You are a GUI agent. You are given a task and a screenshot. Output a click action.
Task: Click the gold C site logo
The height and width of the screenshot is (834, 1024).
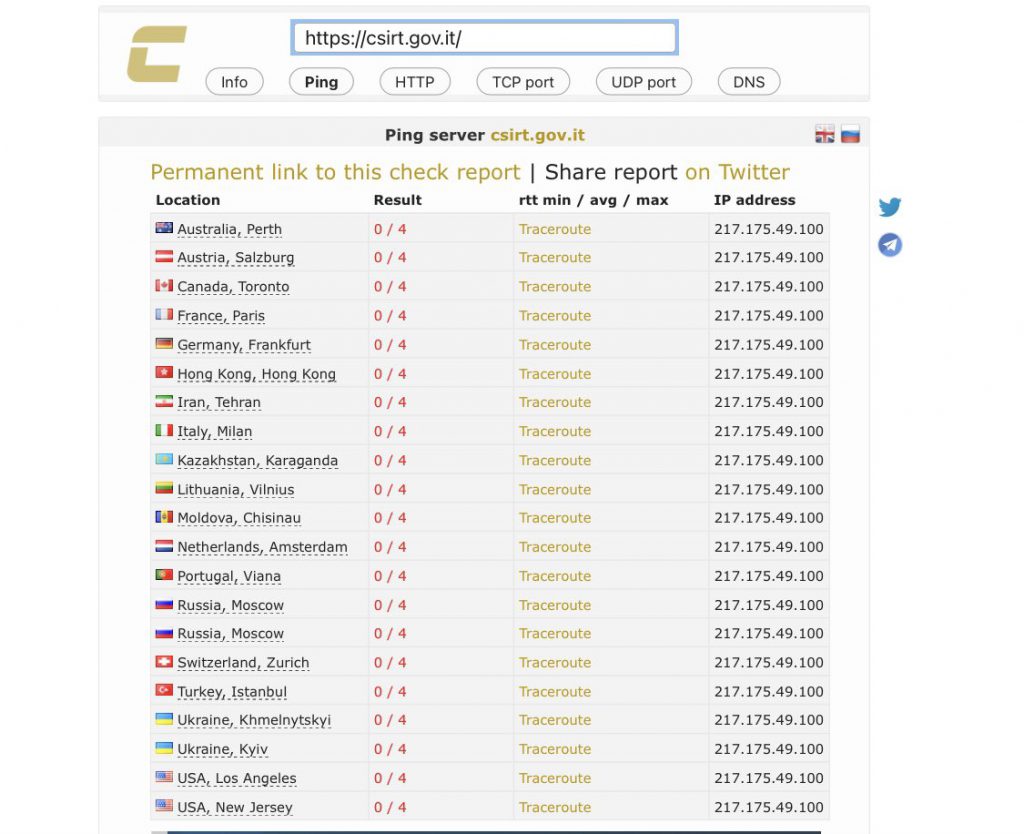coord(157,54)
